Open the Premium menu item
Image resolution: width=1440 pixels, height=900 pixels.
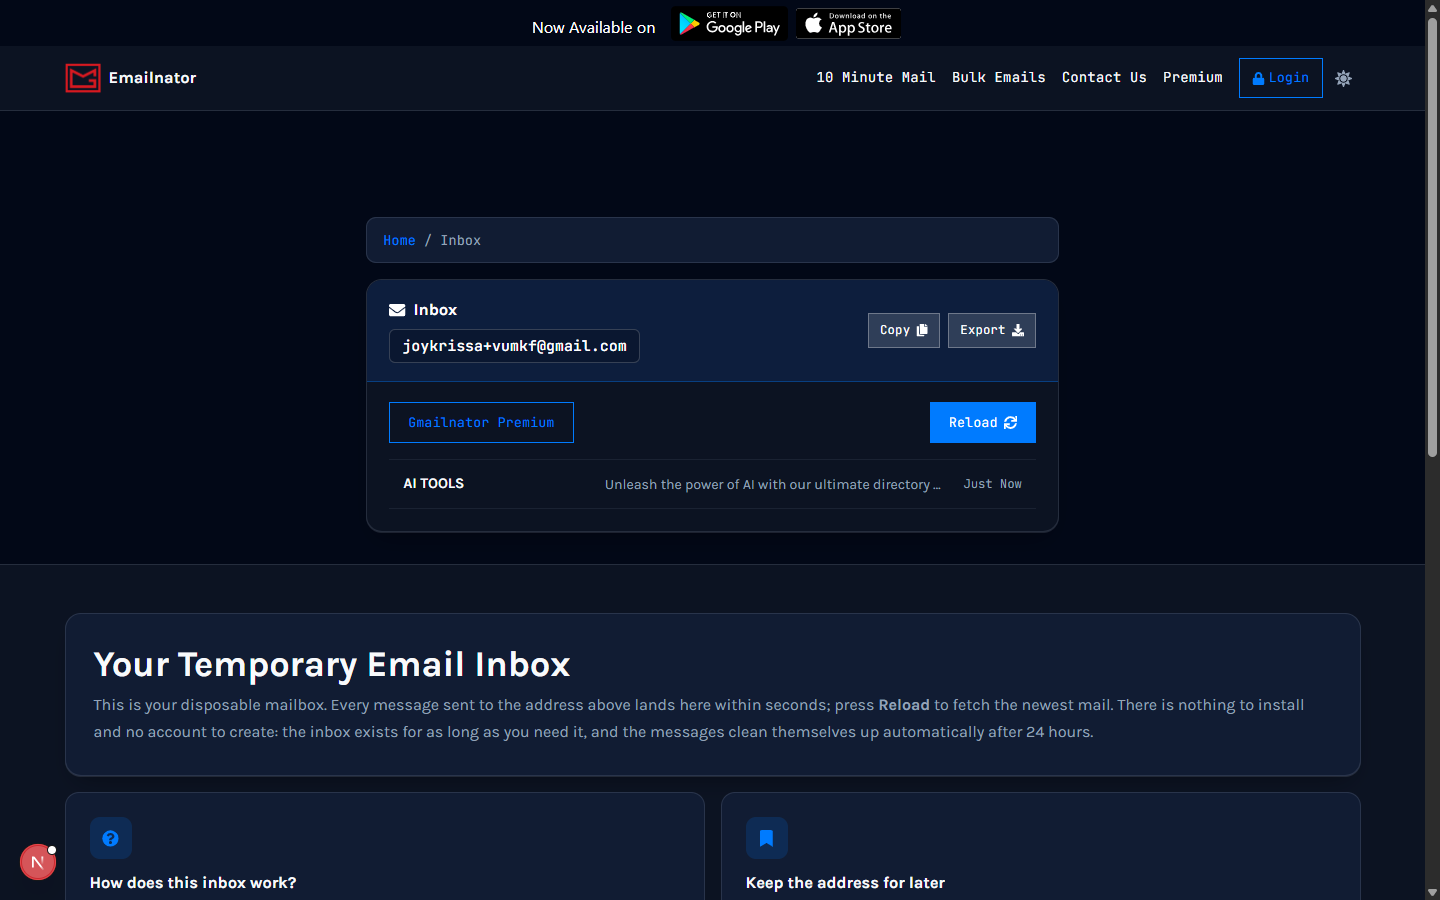click(1193, 77)
